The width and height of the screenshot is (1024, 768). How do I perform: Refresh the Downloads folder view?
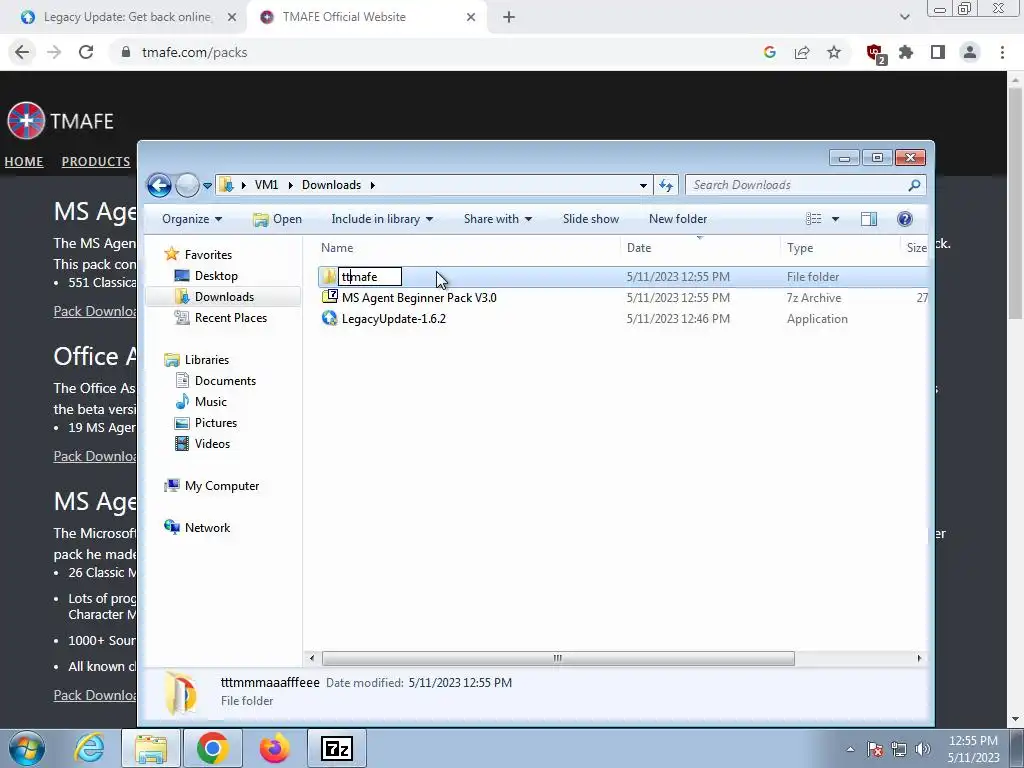point(666,185)
